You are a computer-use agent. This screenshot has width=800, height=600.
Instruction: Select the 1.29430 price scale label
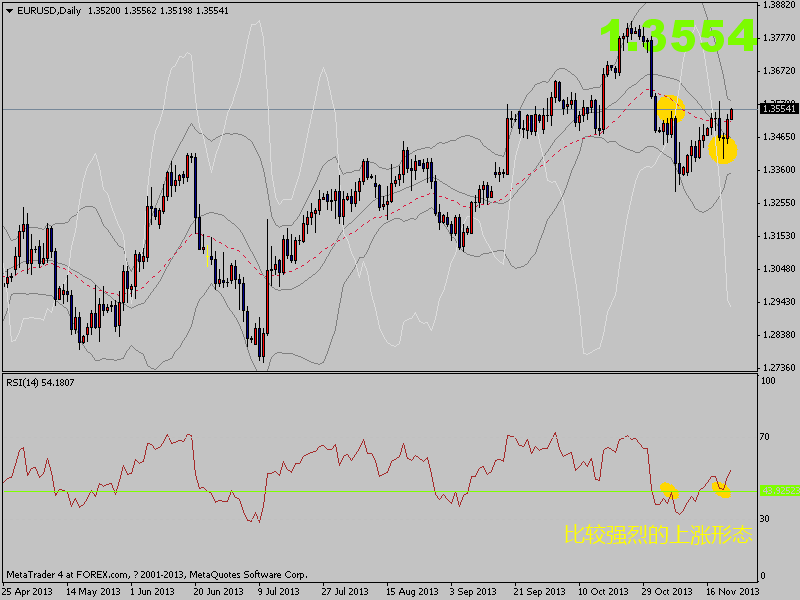point(779,302)
